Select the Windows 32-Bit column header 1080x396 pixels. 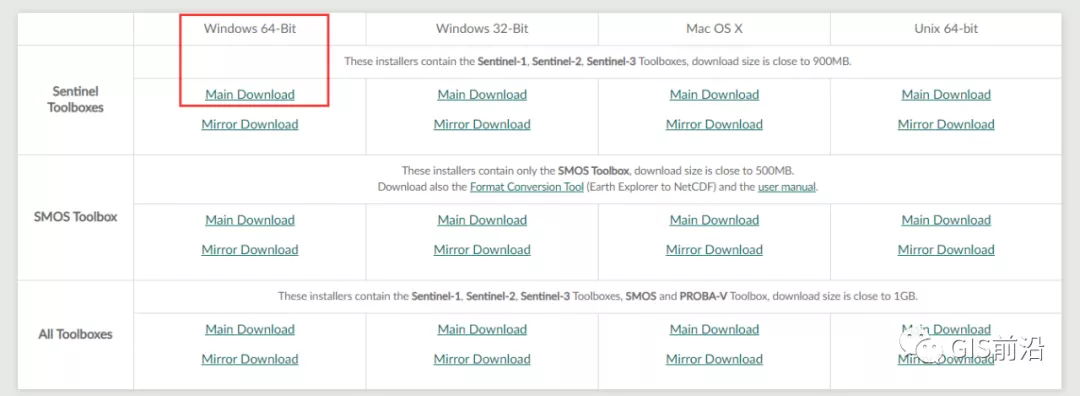(x=482, y=29)
